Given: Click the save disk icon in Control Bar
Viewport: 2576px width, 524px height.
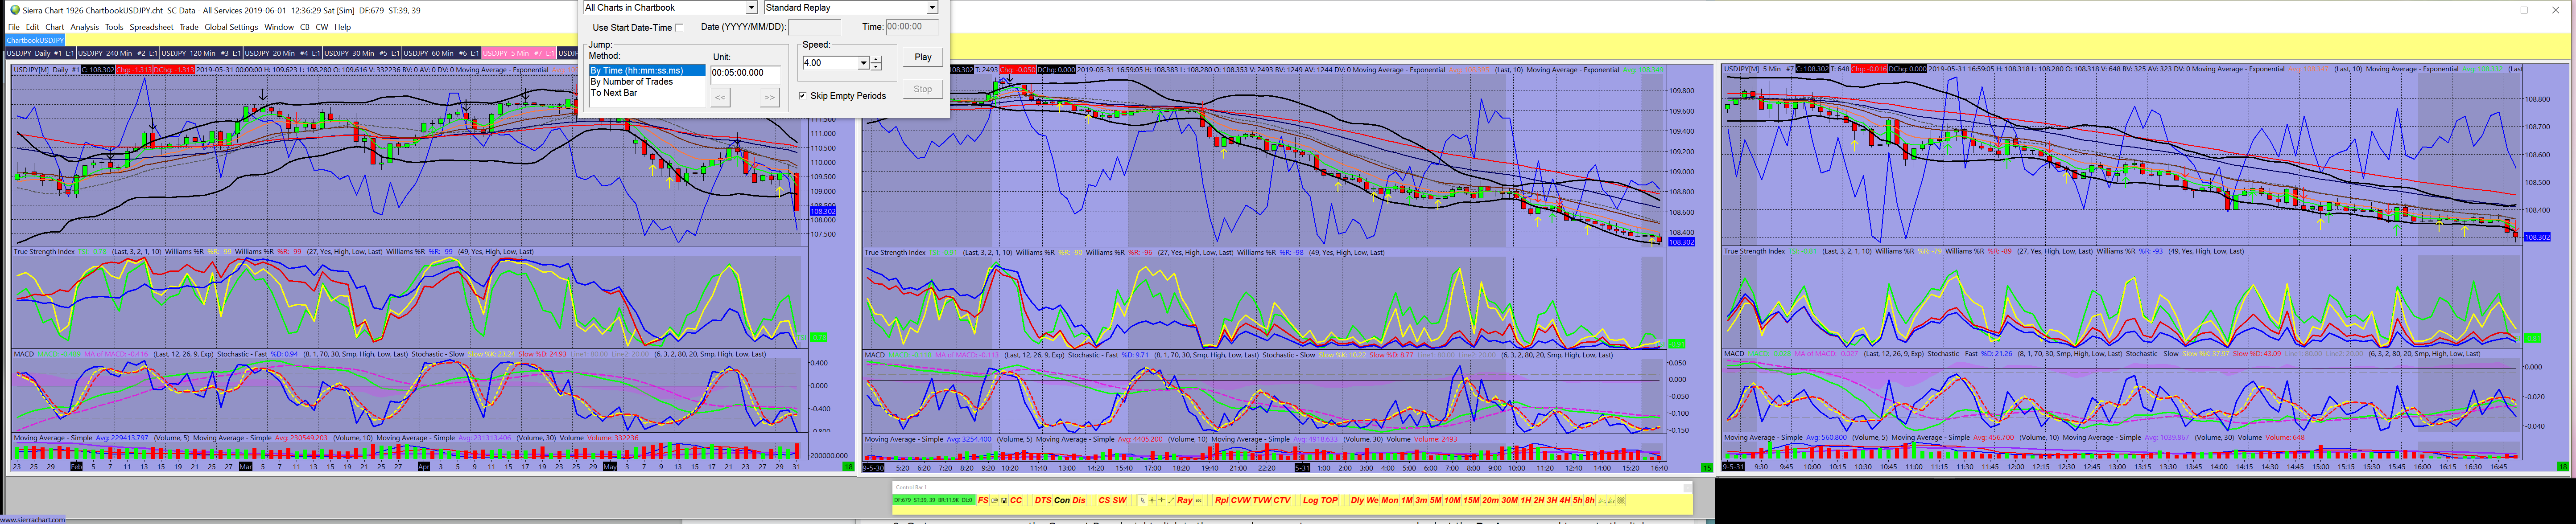Looking at the screenshot, I should tap(1004, 500).
